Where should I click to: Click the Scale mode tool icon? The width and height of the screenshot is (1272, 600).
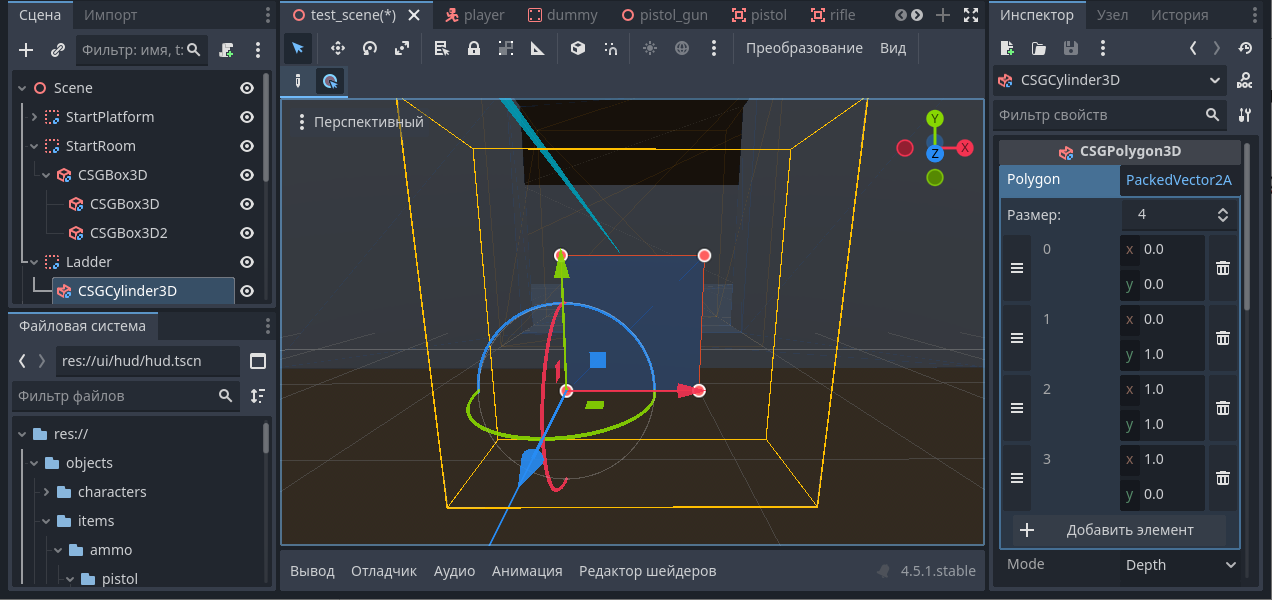401,48
